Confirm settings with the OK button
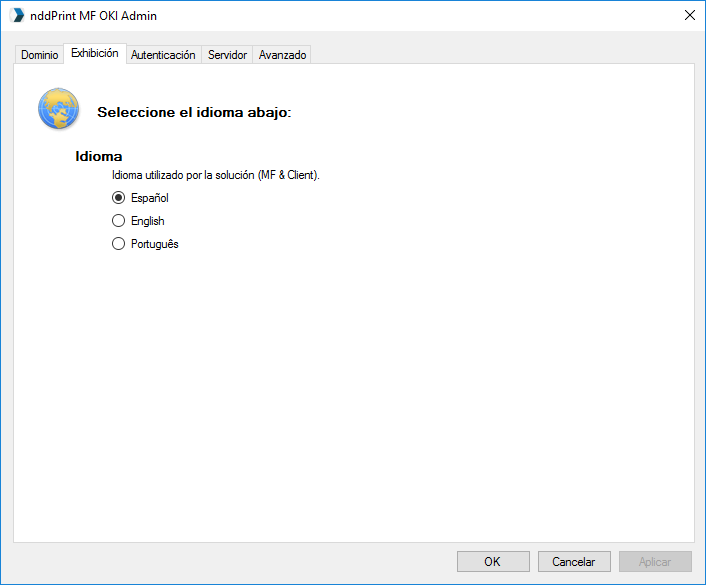 (493, 562)
